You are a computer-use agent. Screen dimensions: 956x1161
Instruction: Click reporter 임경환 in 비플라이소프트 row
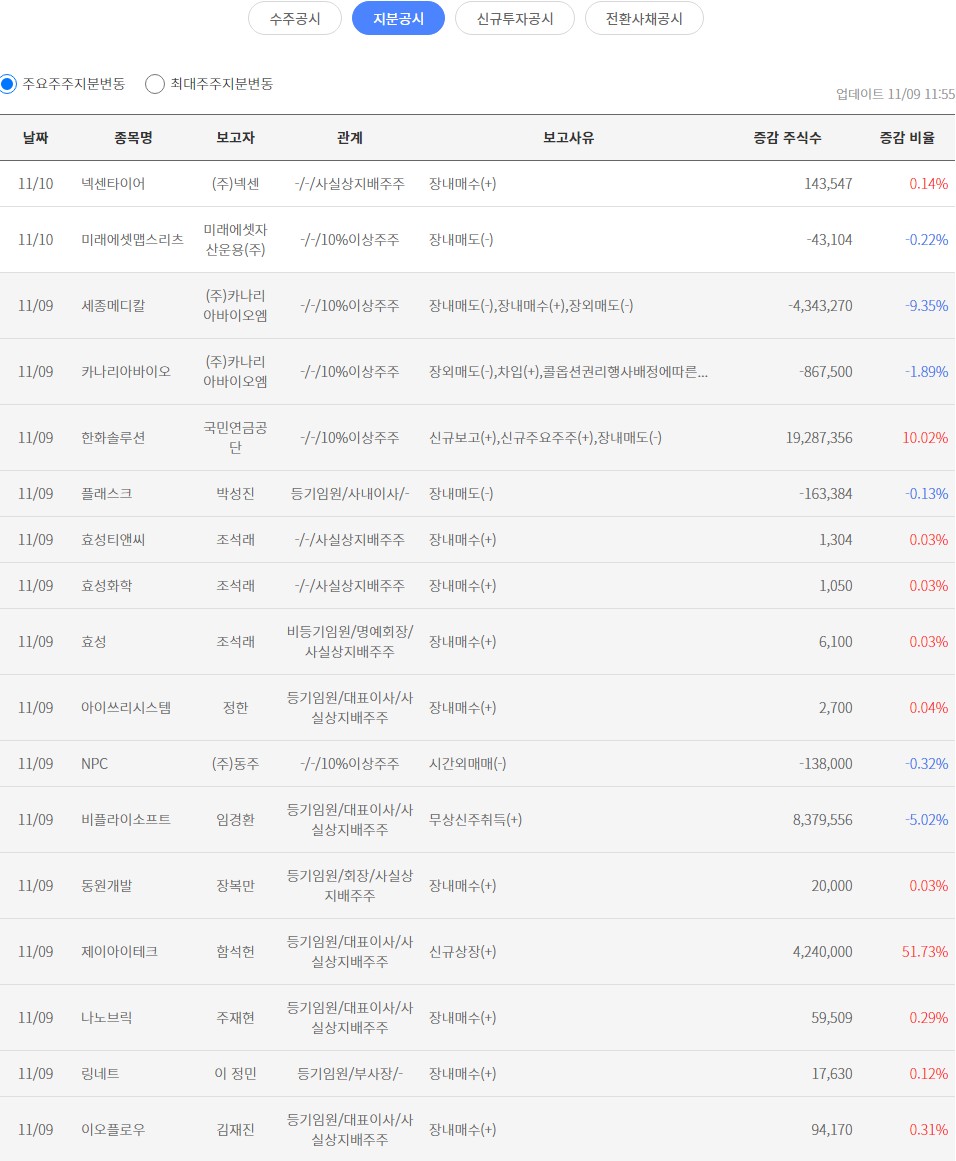tap(235, 820)
